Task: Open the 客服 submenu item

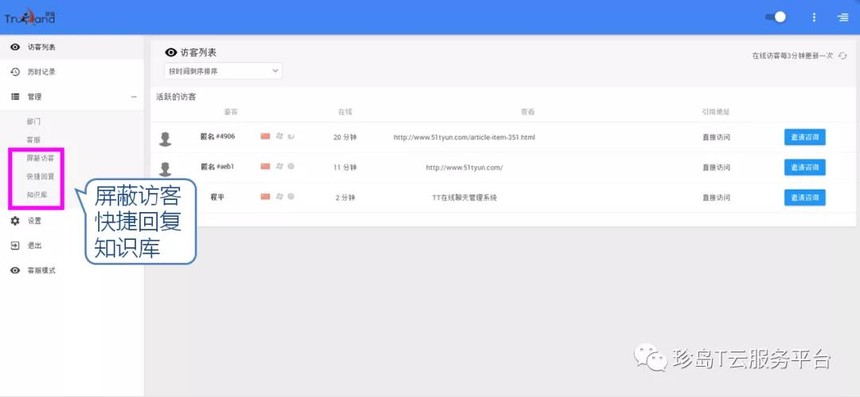Action: pyautogui.click(x=33, y=140)
